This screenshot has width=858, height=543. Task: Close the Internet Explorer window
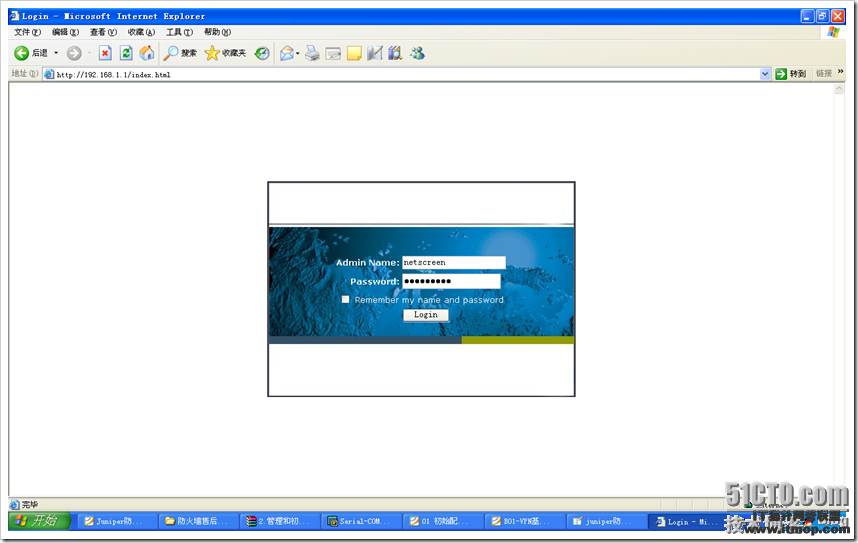coord(837,16)
